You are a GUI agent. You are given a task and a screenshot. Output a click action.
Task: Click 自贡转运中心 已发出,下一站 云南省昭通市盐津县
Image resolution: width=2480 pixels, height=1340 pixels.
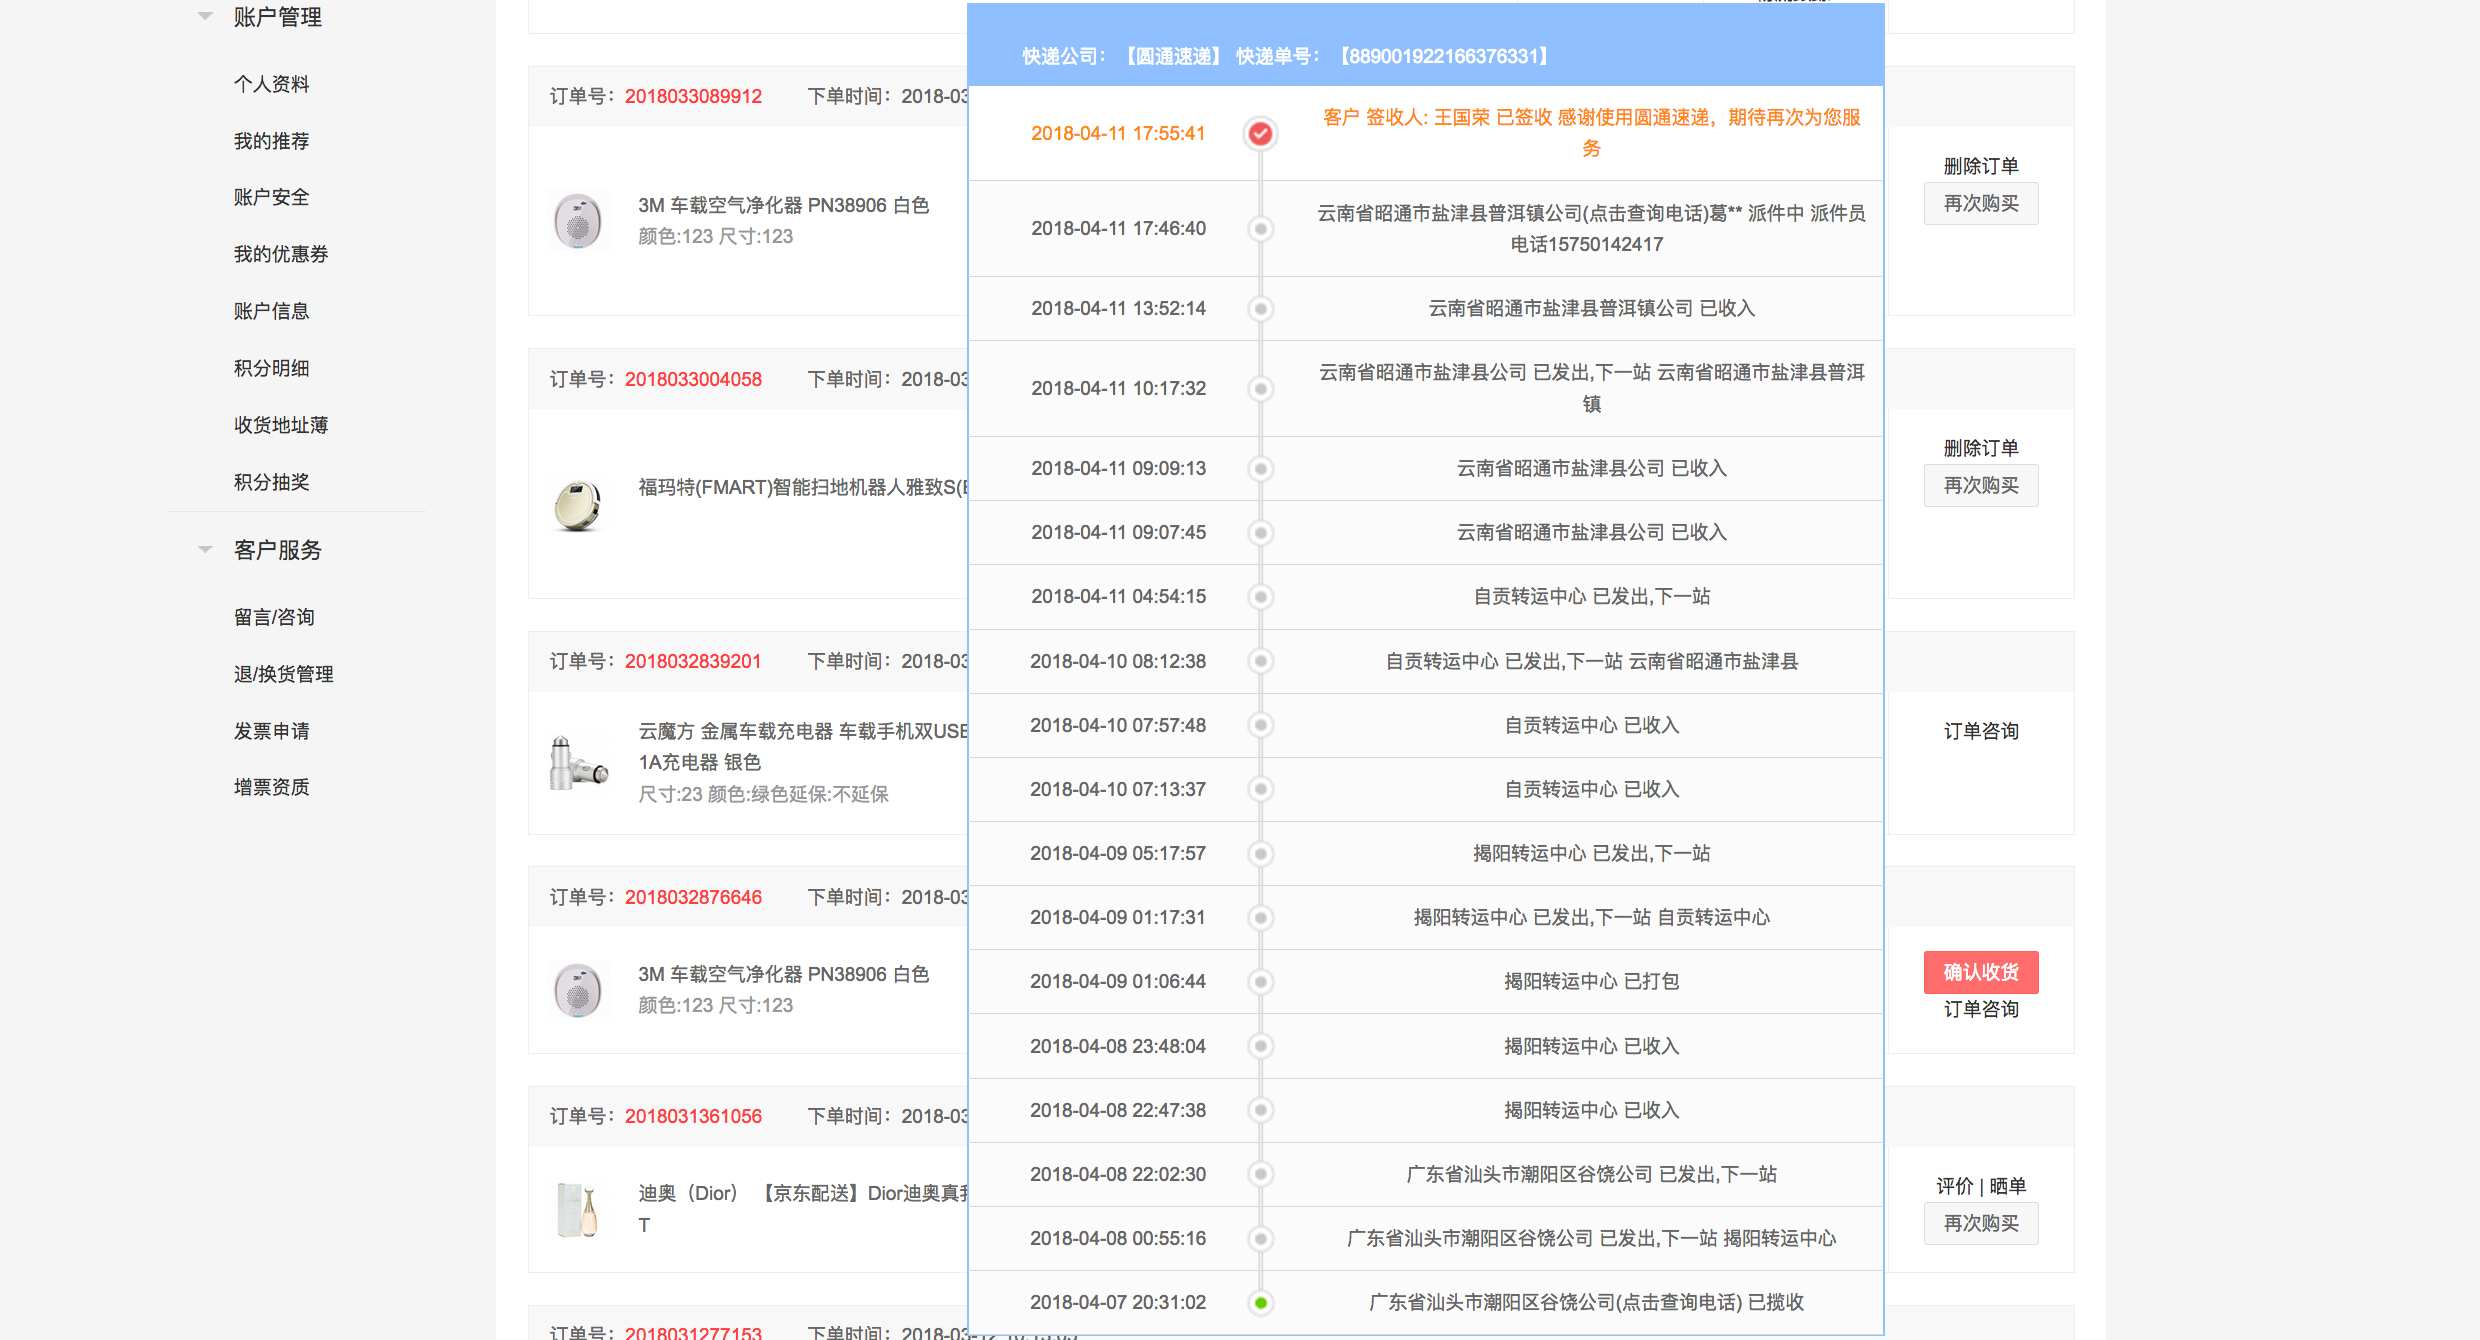tap(1591, 661)
